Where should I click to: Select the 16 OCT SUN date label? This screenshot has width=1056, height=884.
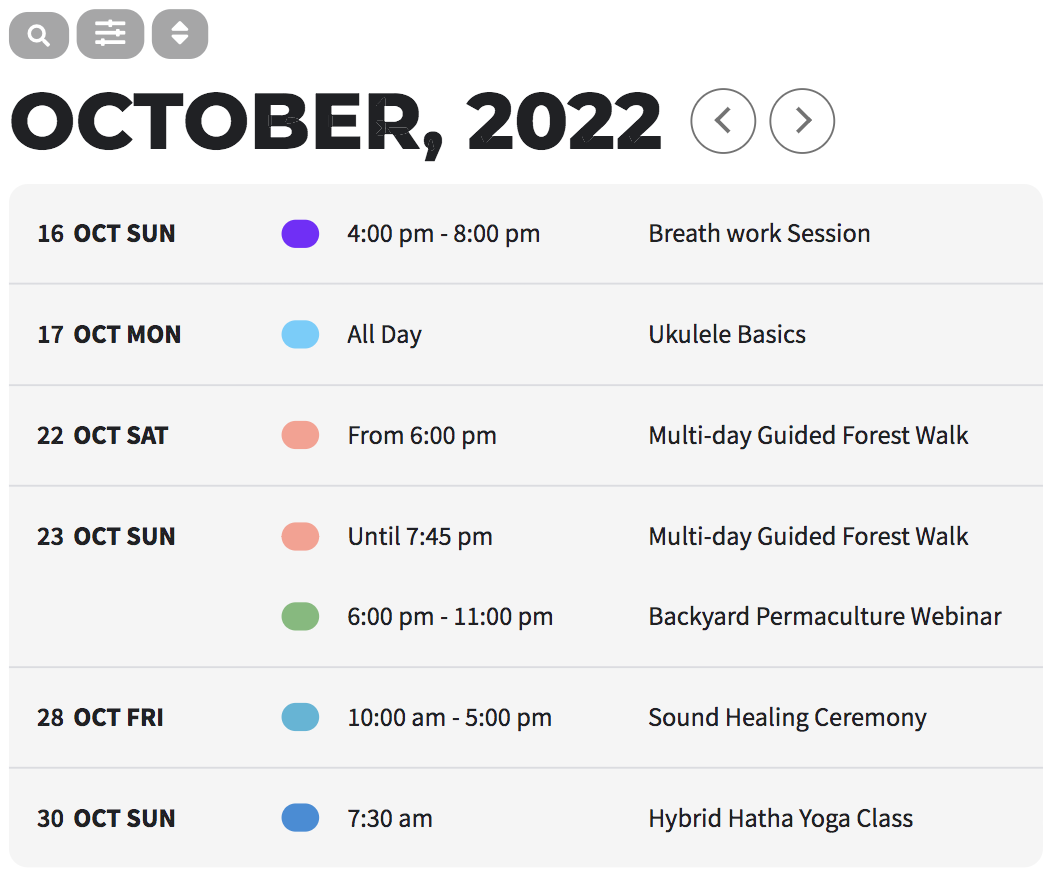click(106, 233)
